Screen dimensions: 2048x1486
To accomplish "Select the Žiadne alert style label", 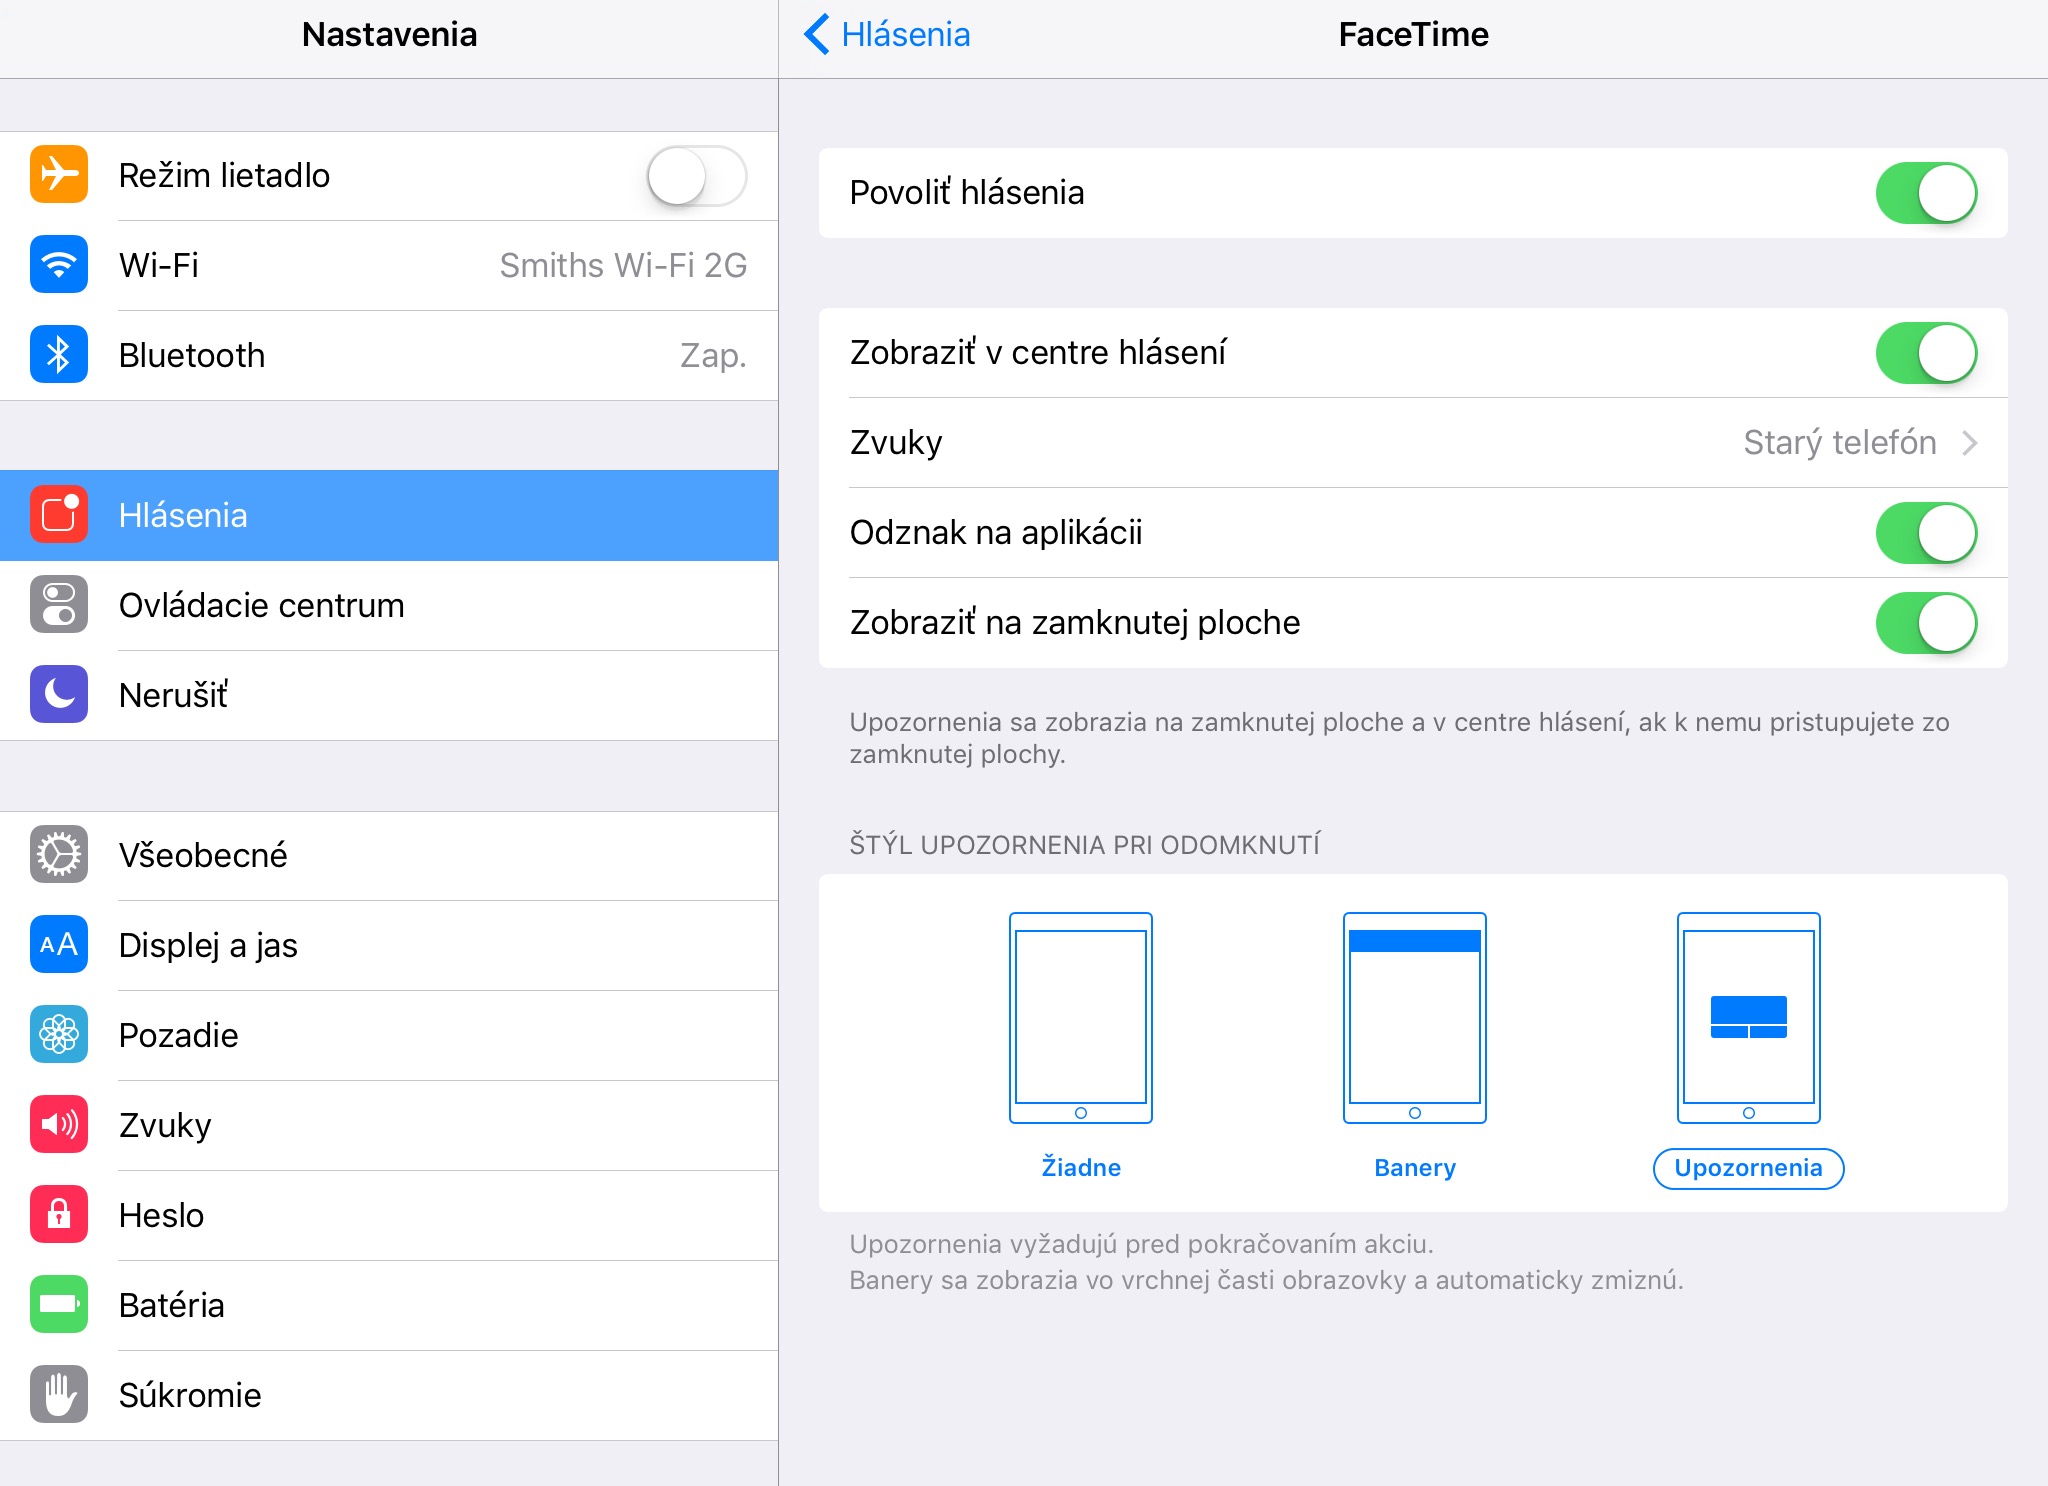I will [x=1081, y=1168].
